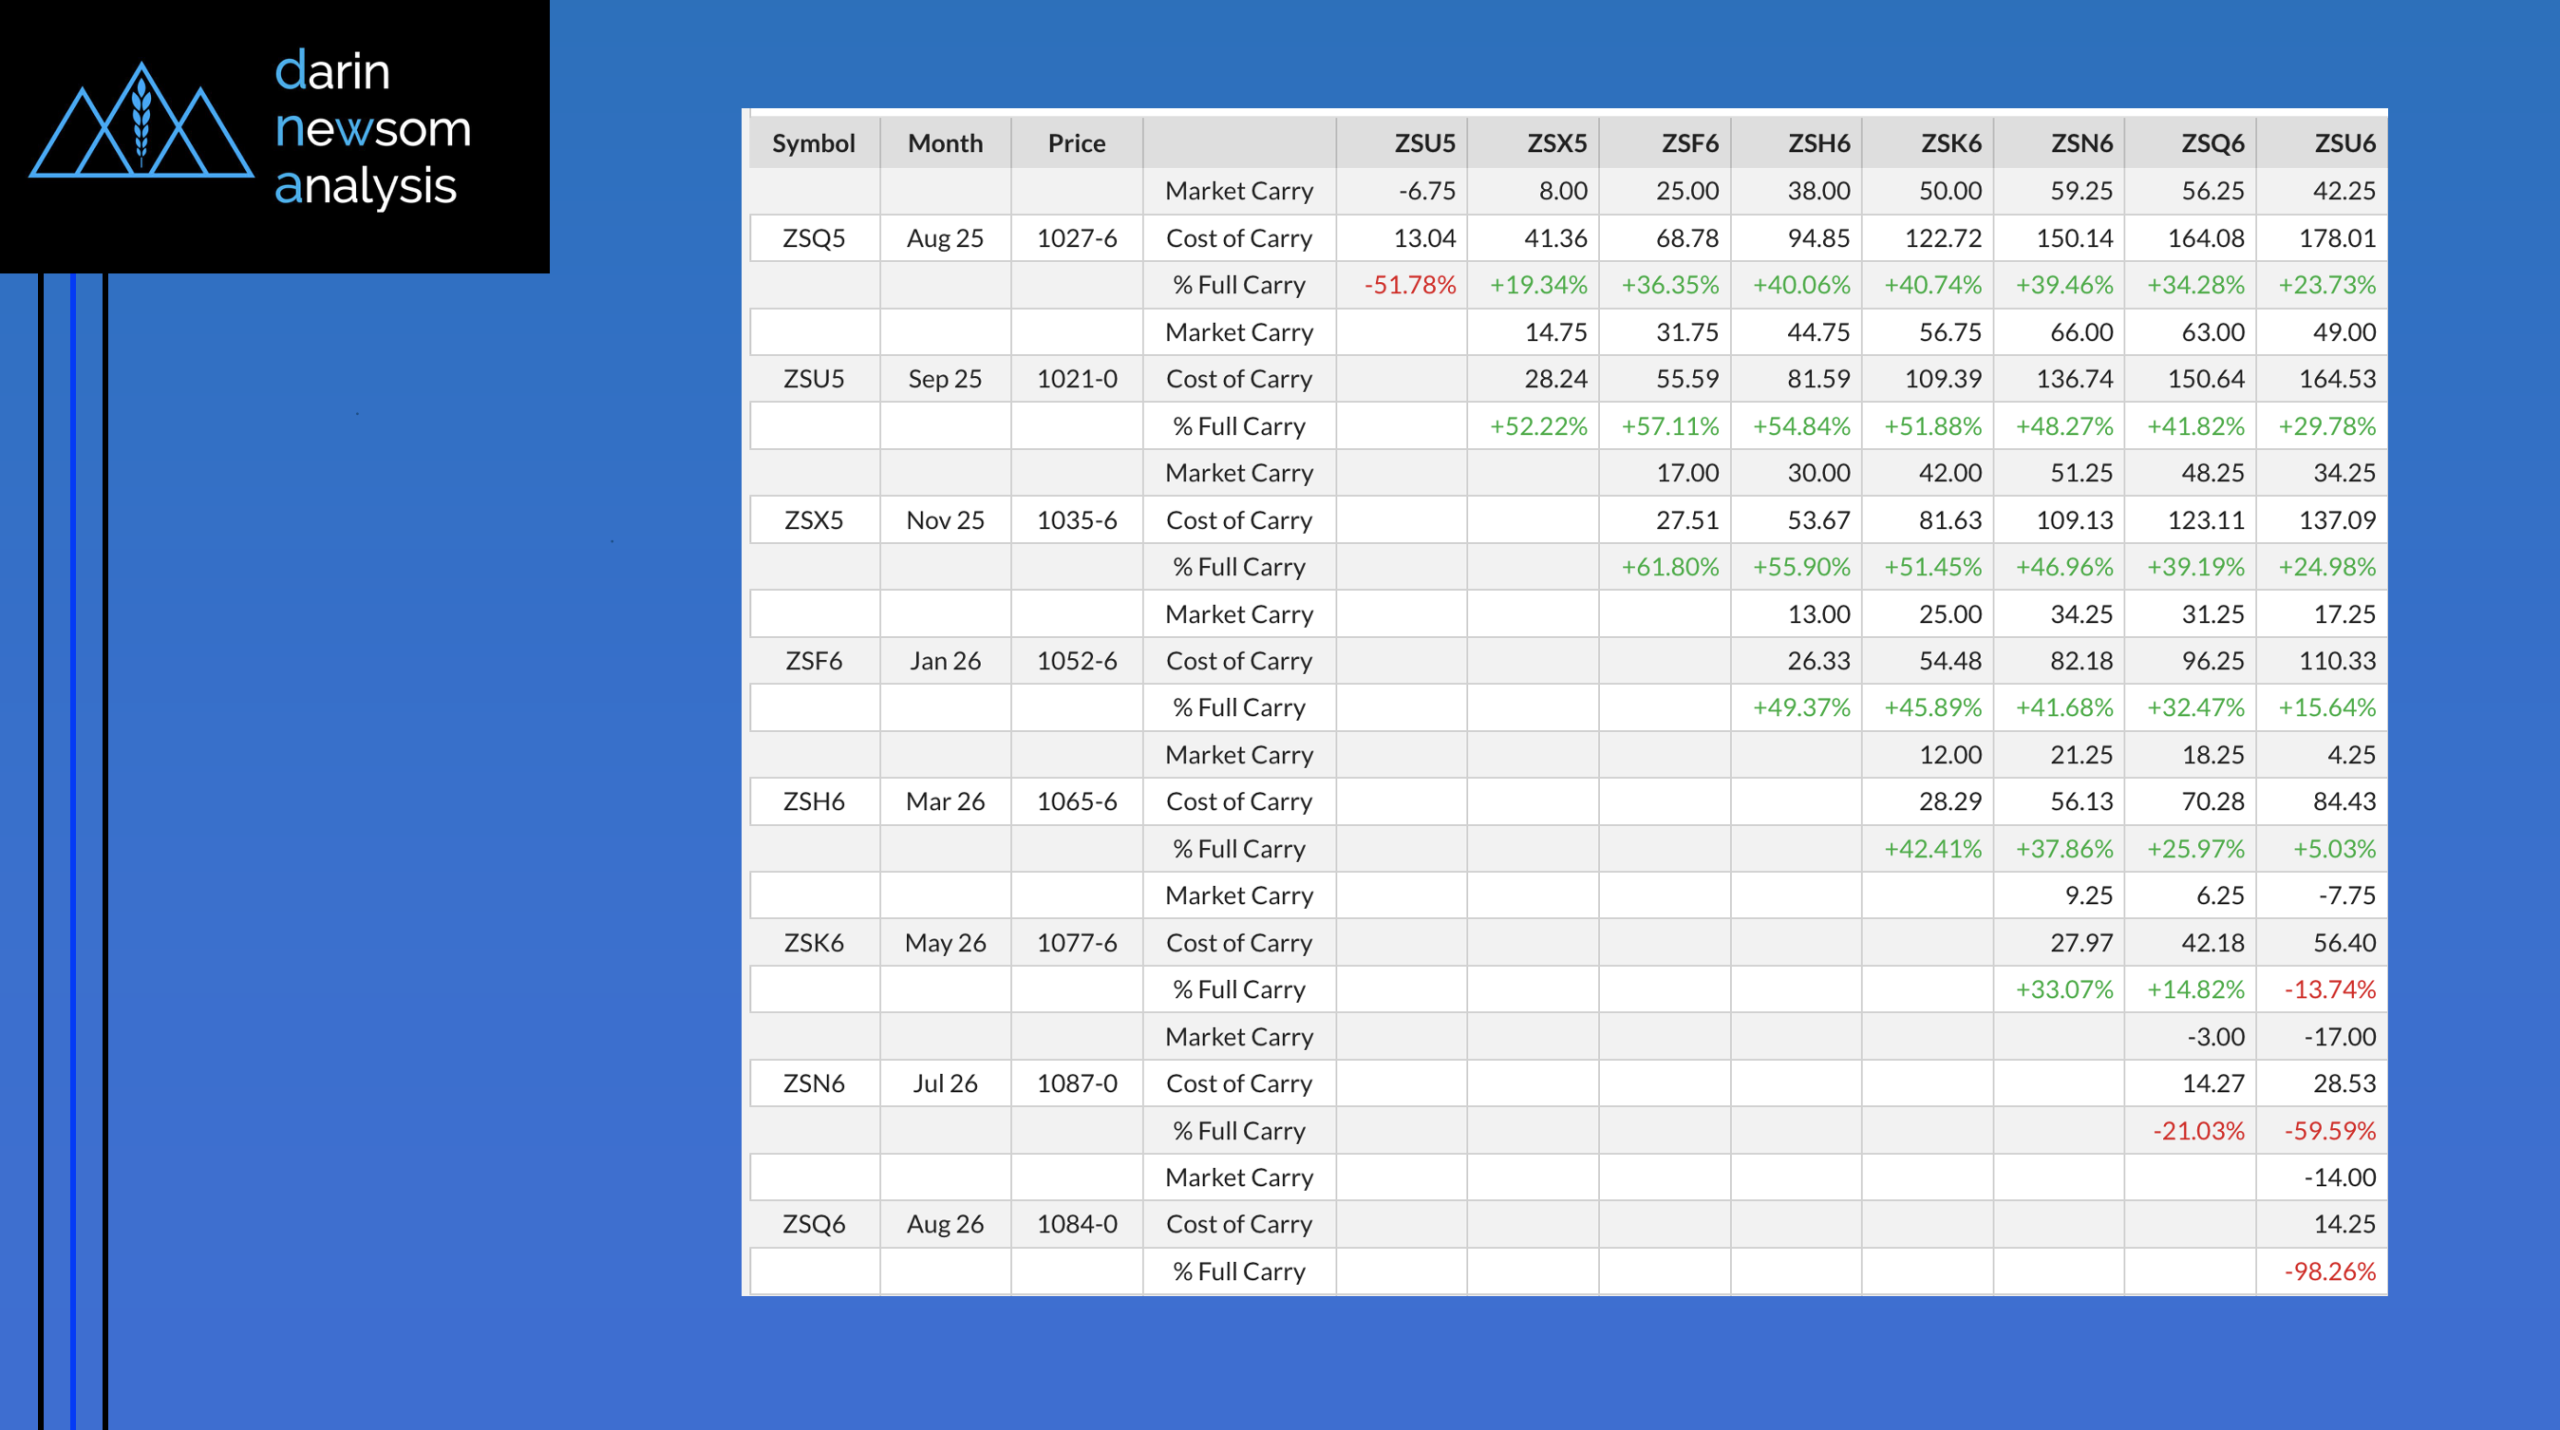The height and width of the screenshot is (1430, 2560).
Task: Select the 178.01 cost of carry cell
Action: 2336,239
